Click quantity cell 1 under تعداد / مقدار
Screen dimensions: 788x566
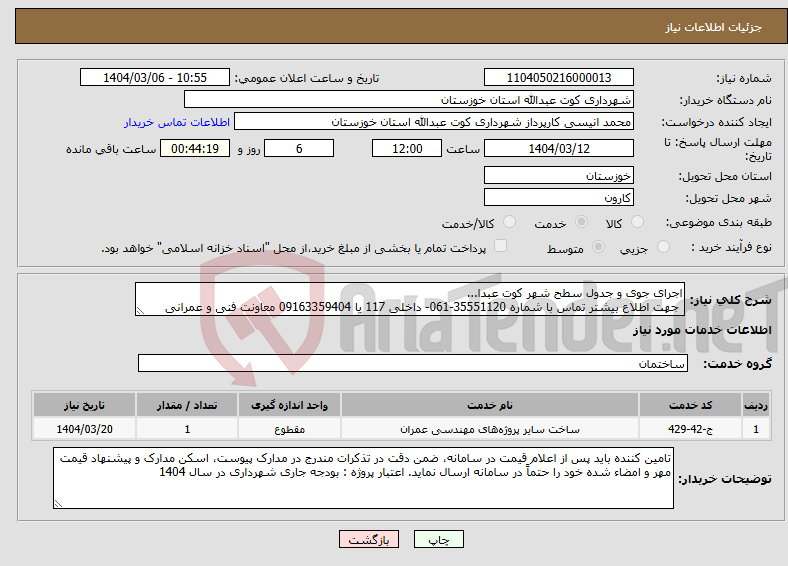[x=187, y=429]
